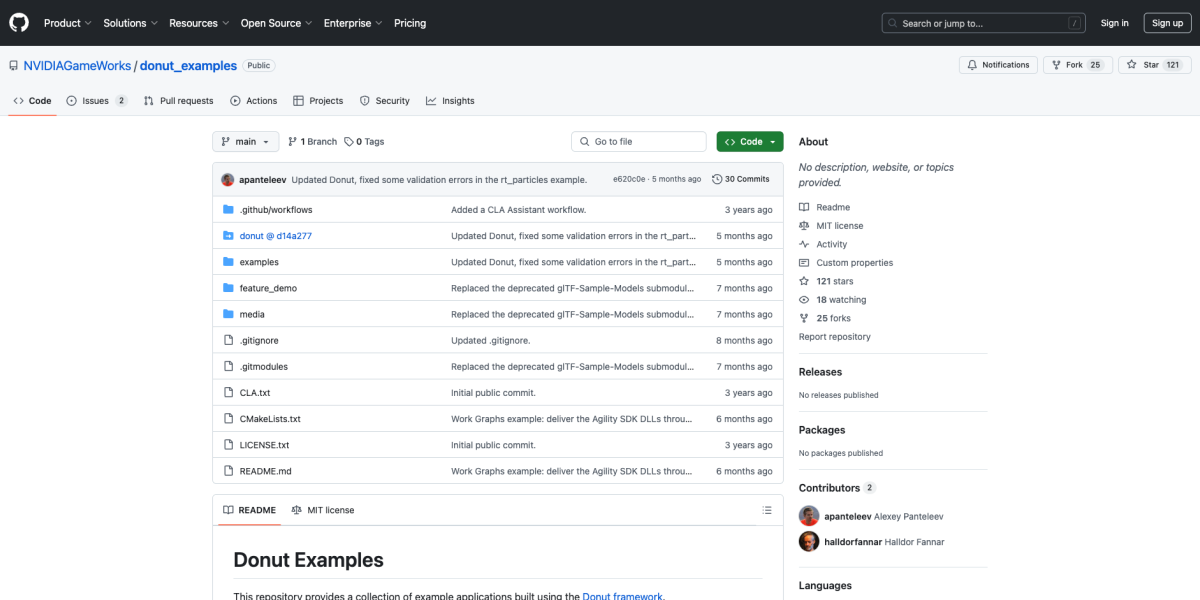Switch to the Issues tab
The image size is (1200, 600).
[96, 101]
